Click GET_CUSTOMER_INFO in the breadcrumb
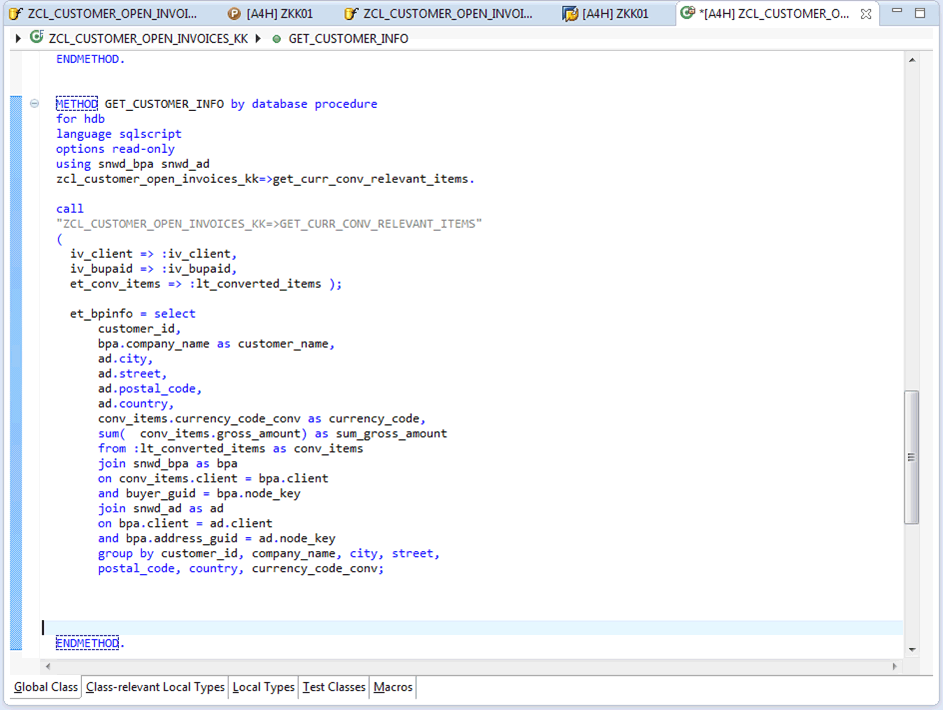Screen dimensions: 943x710 [348, 38]
